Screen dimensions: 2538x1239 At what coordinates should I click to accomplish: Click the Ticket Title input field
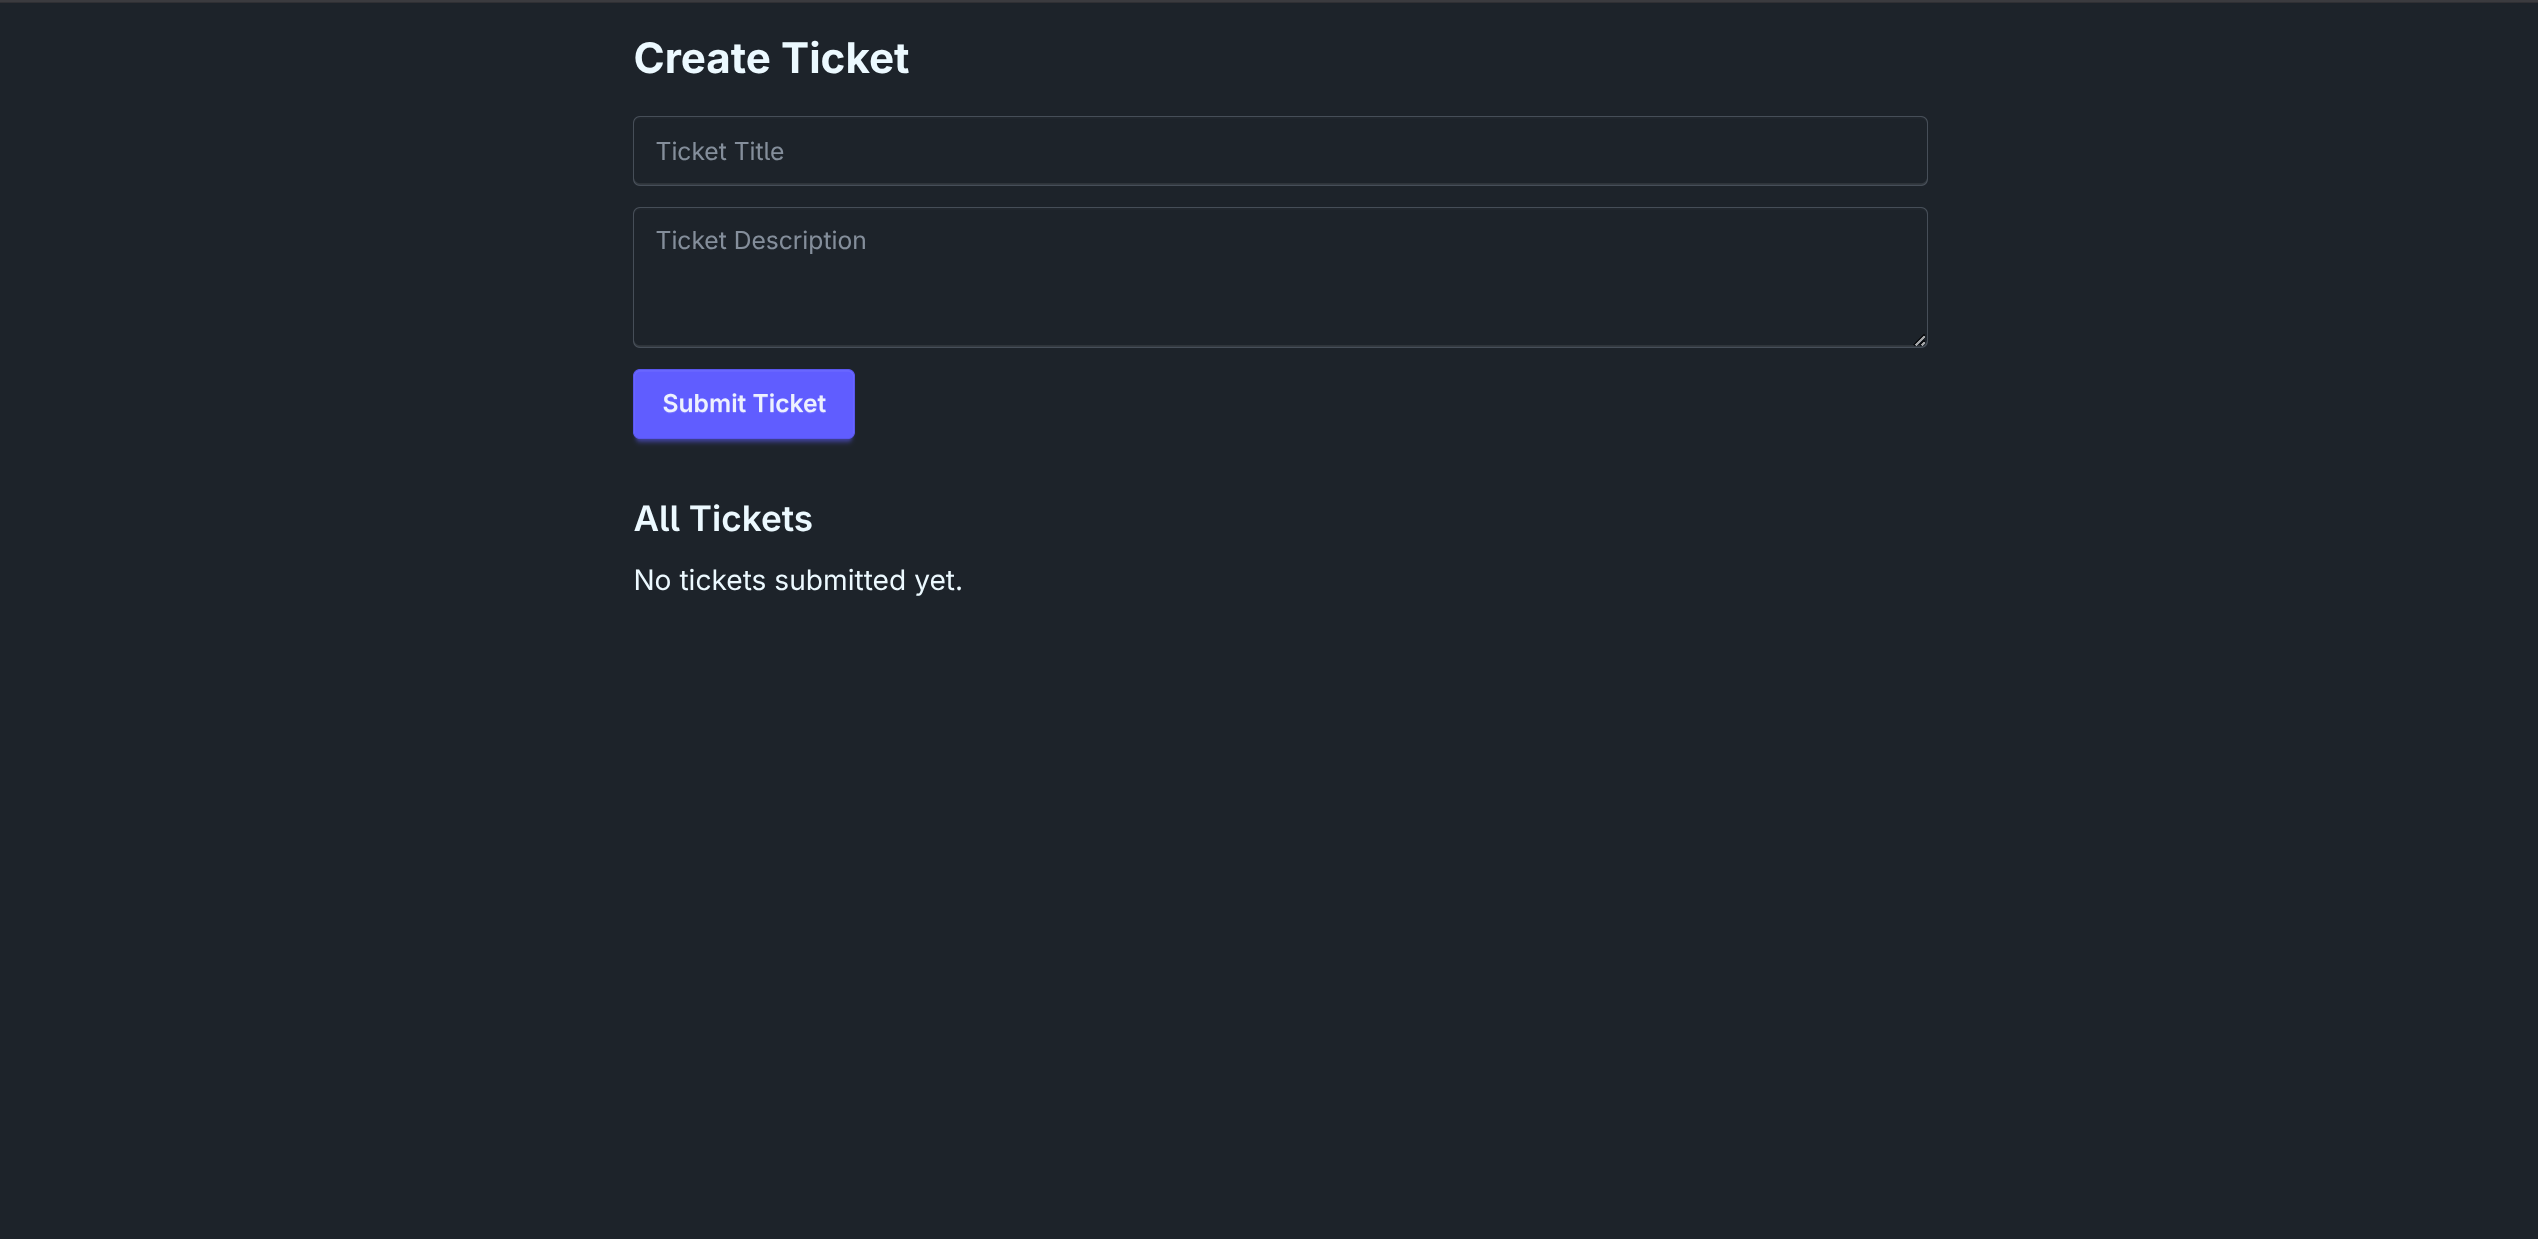[x=1280, y=151]
